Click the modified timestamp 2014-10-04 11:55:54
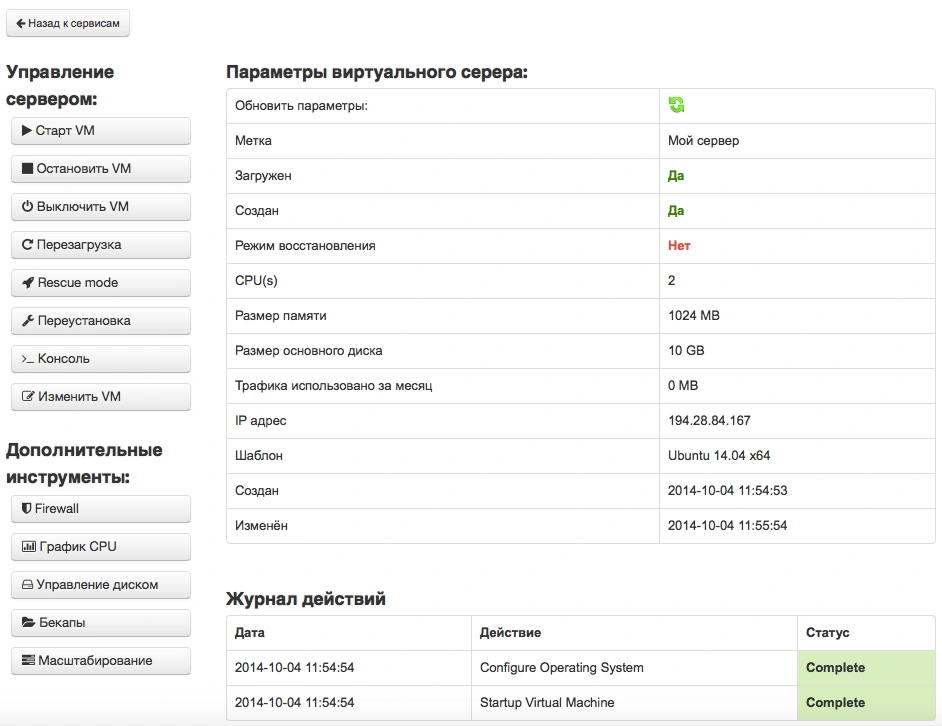The height and width of the screenshot is (726, 942). pos(727,525)
